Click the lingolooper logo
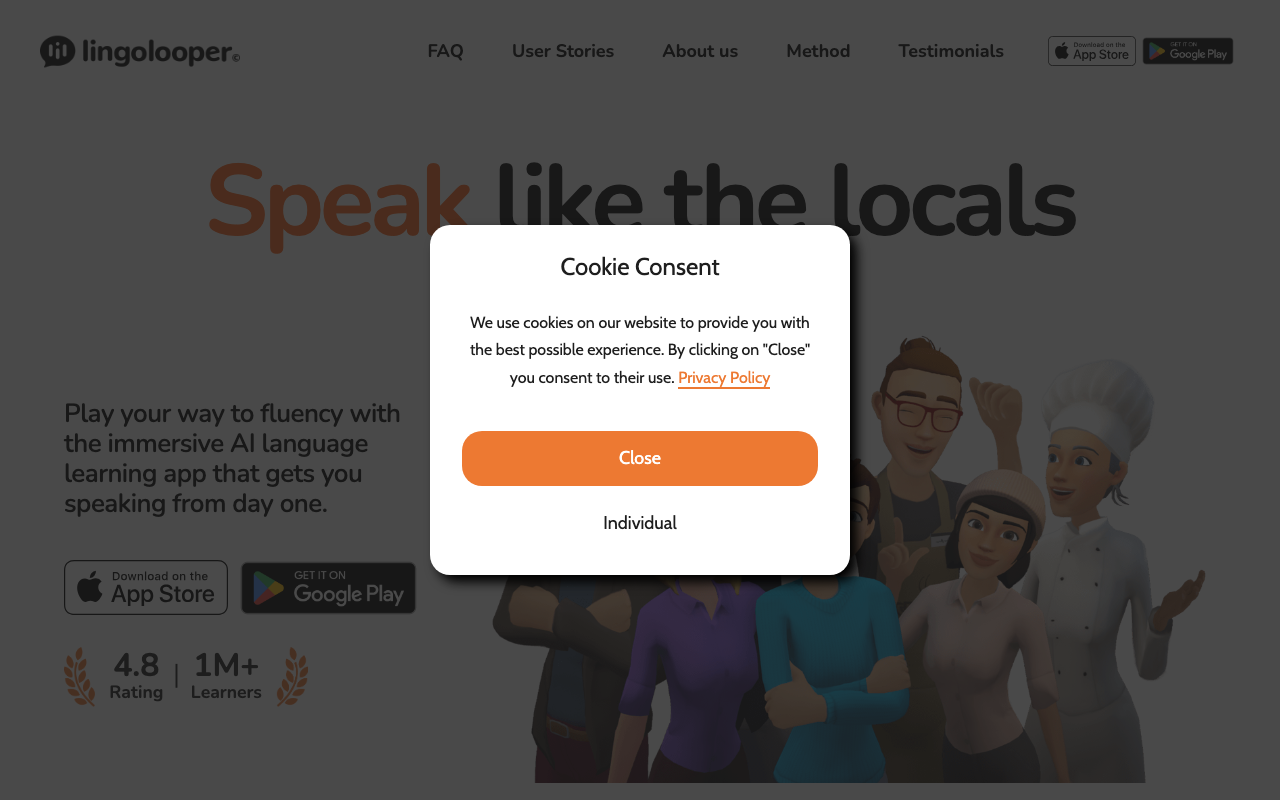 click(140, 51)
